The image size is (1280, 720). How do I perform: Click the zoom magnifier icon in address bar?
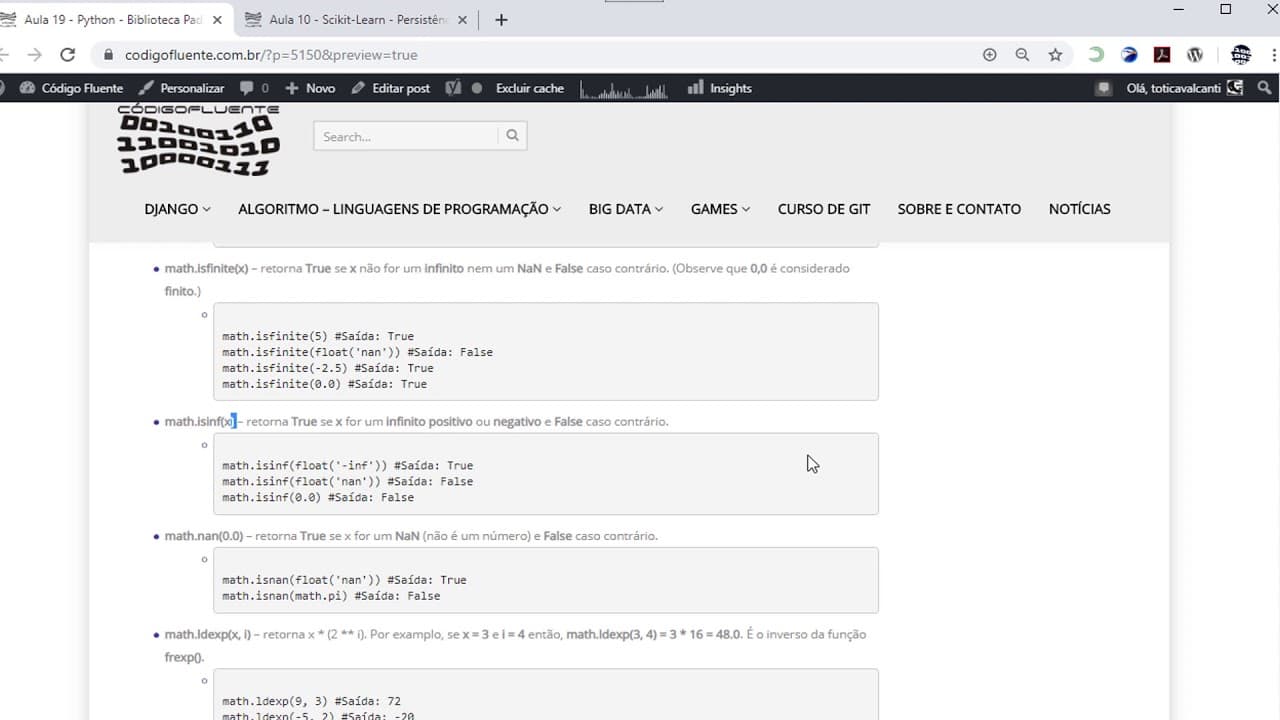[x=1022, y=55]
